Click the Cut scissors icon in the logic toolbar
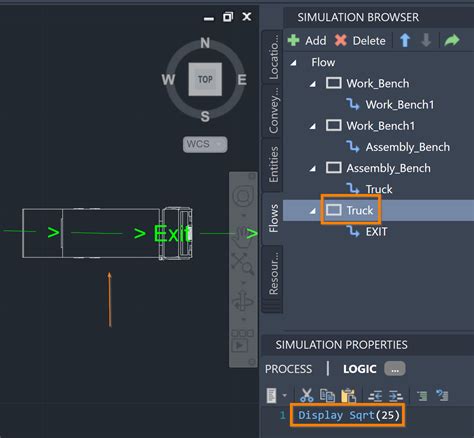Image resolution: width=474 pixels, height=438 pixels. point(306,395)
